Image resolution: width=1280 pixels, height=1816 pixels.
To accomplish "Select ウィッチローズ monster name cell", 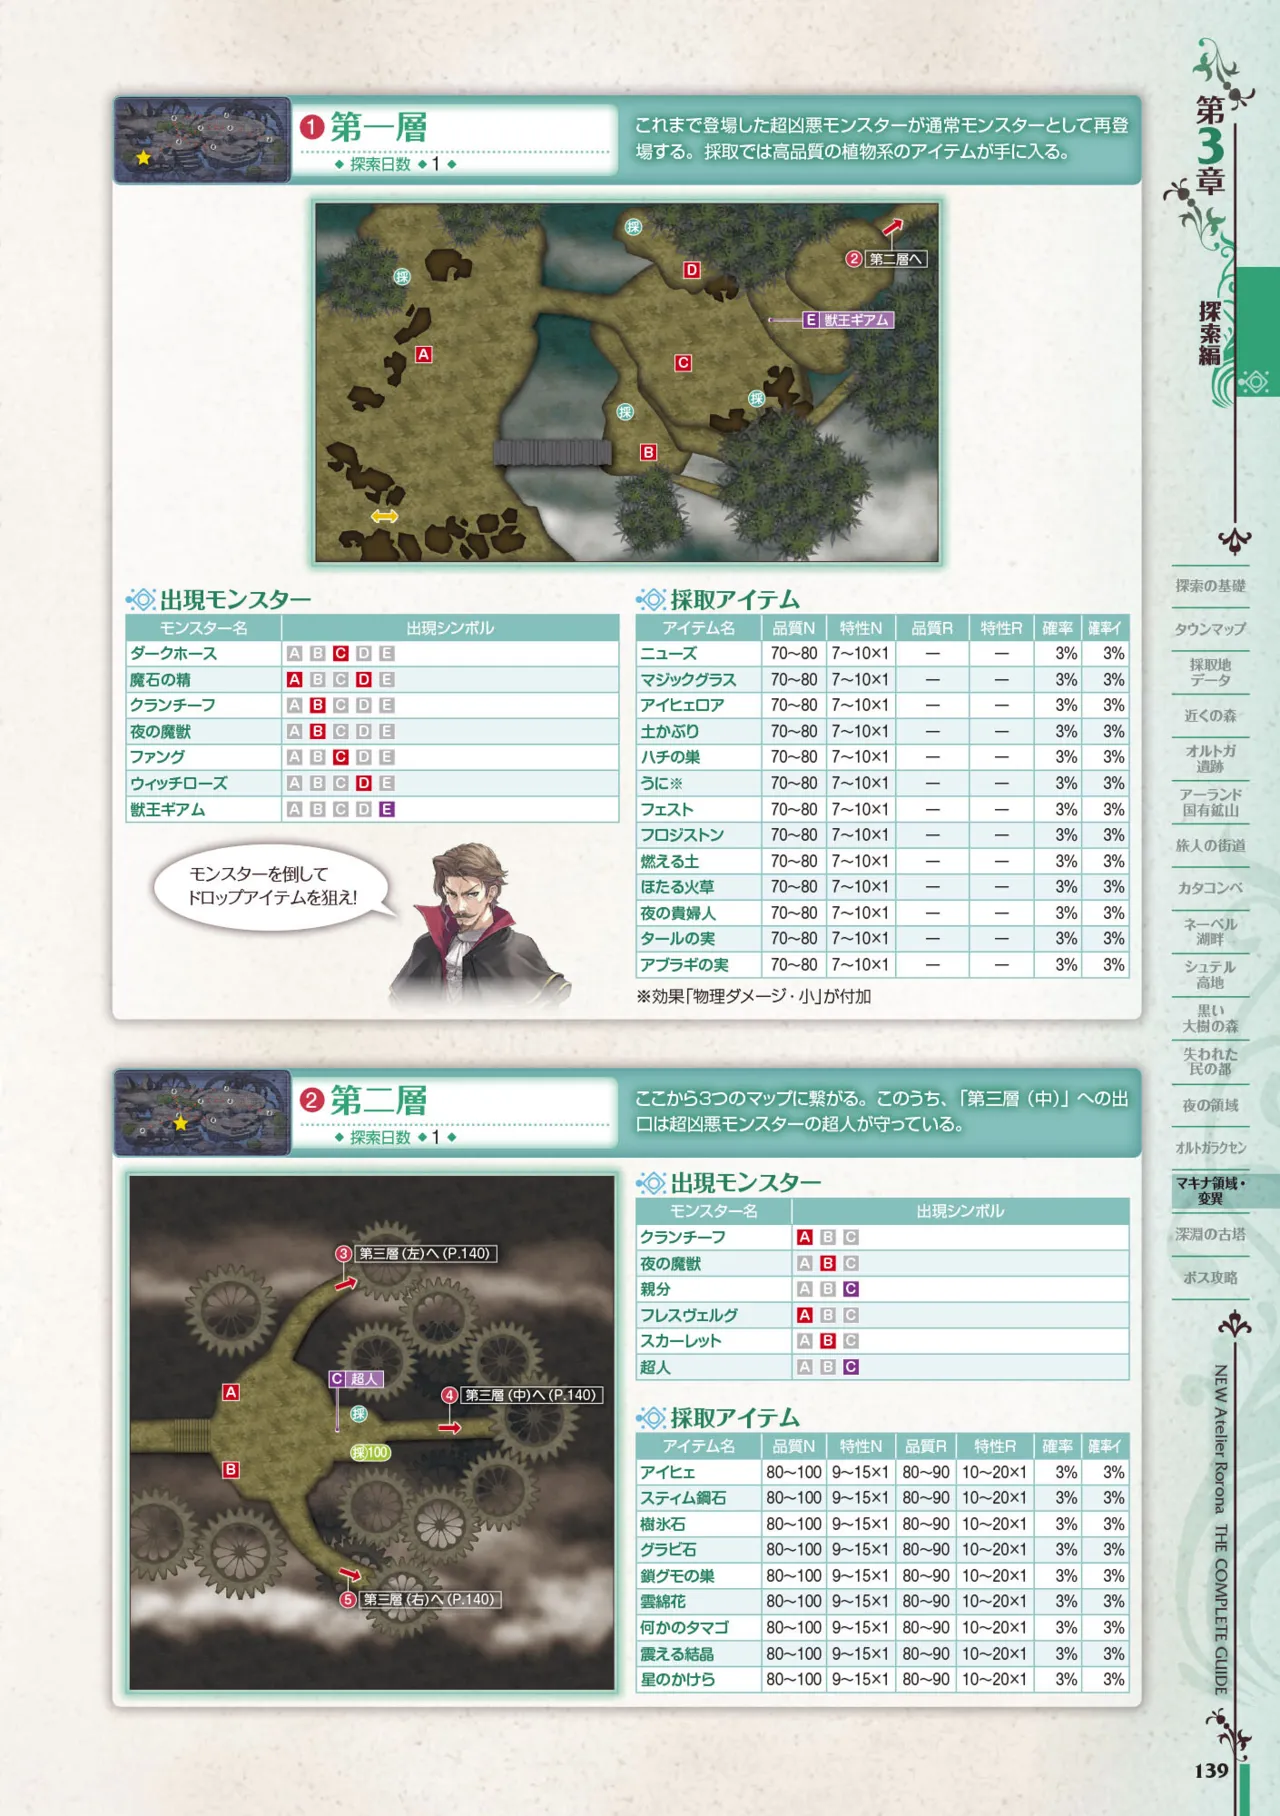I will click(x=203, y=783).
